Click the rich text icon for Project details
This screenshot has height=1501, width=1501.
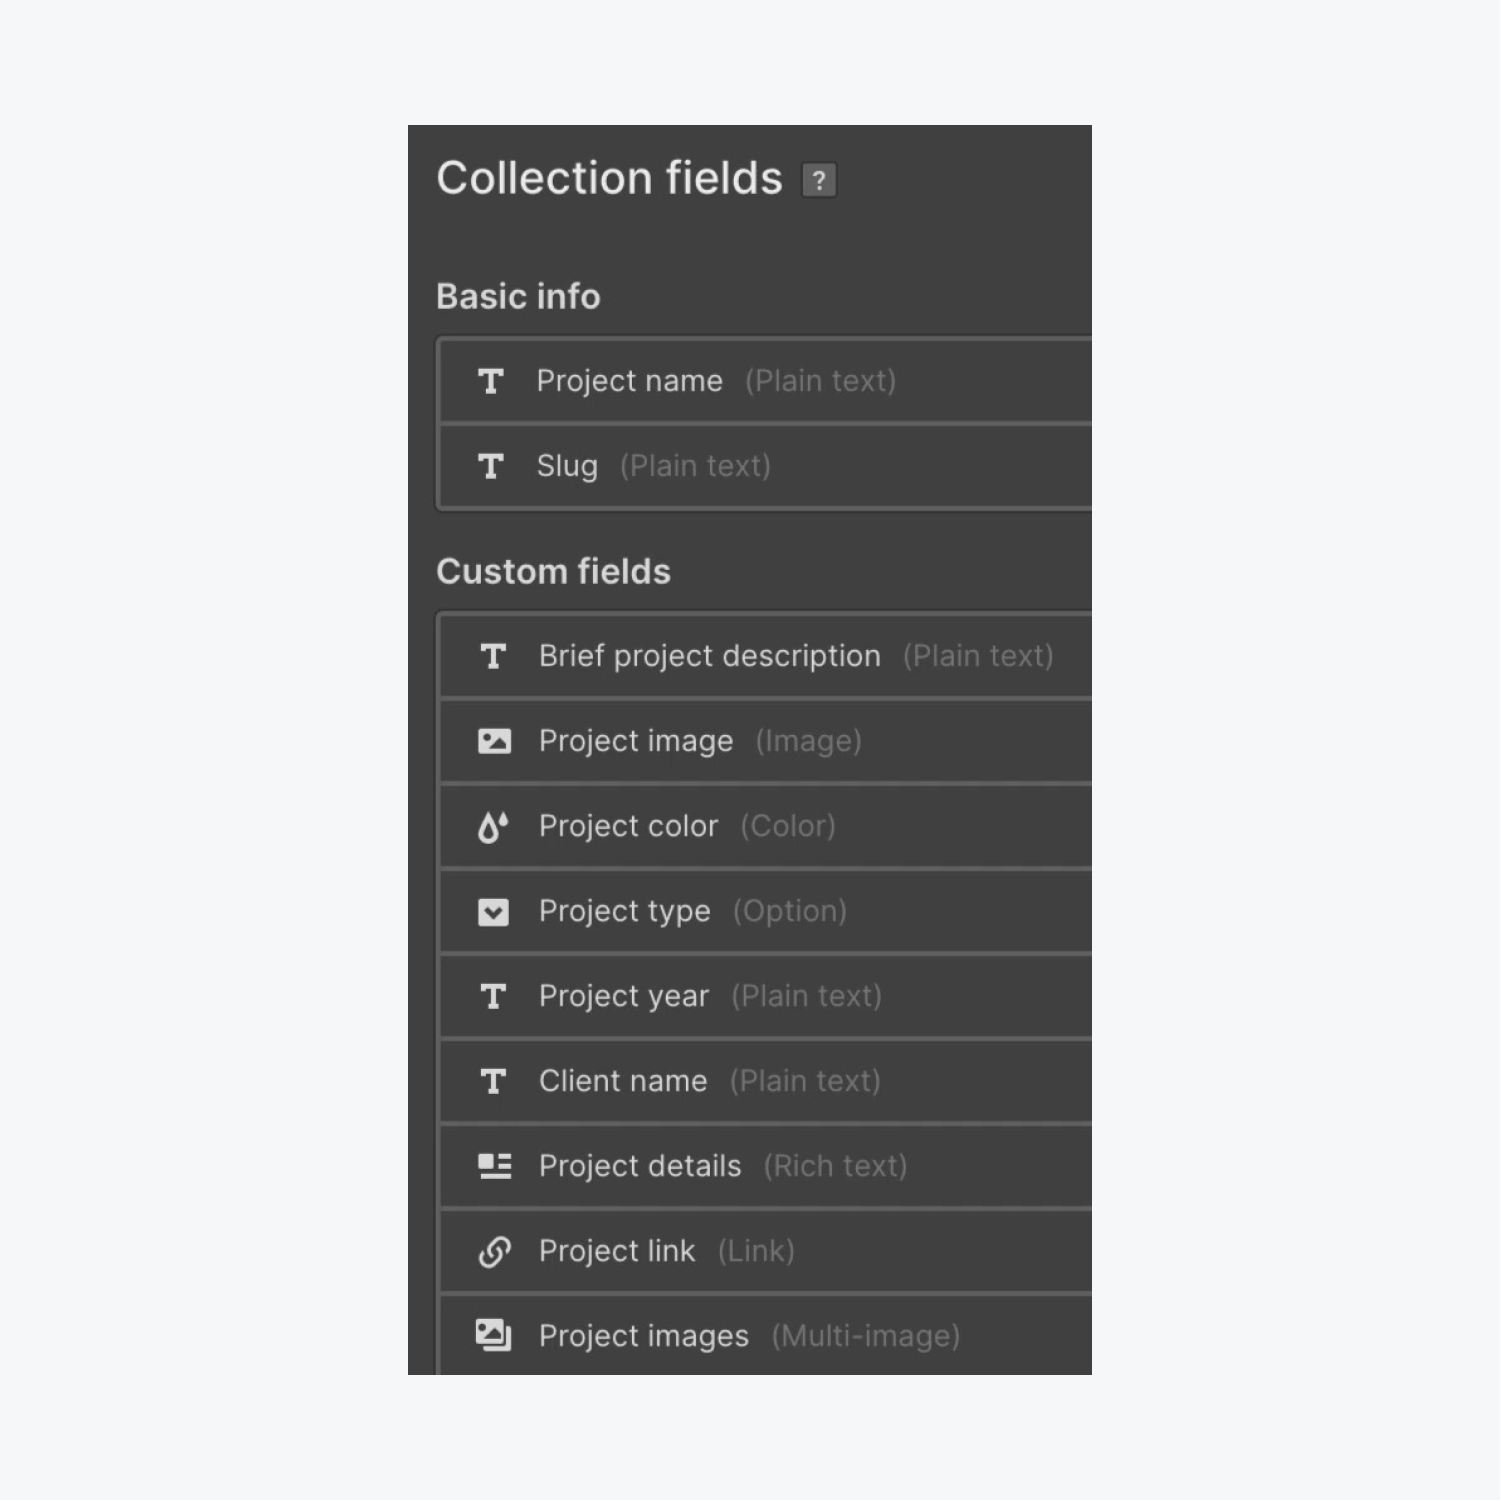coord(494,1166)
